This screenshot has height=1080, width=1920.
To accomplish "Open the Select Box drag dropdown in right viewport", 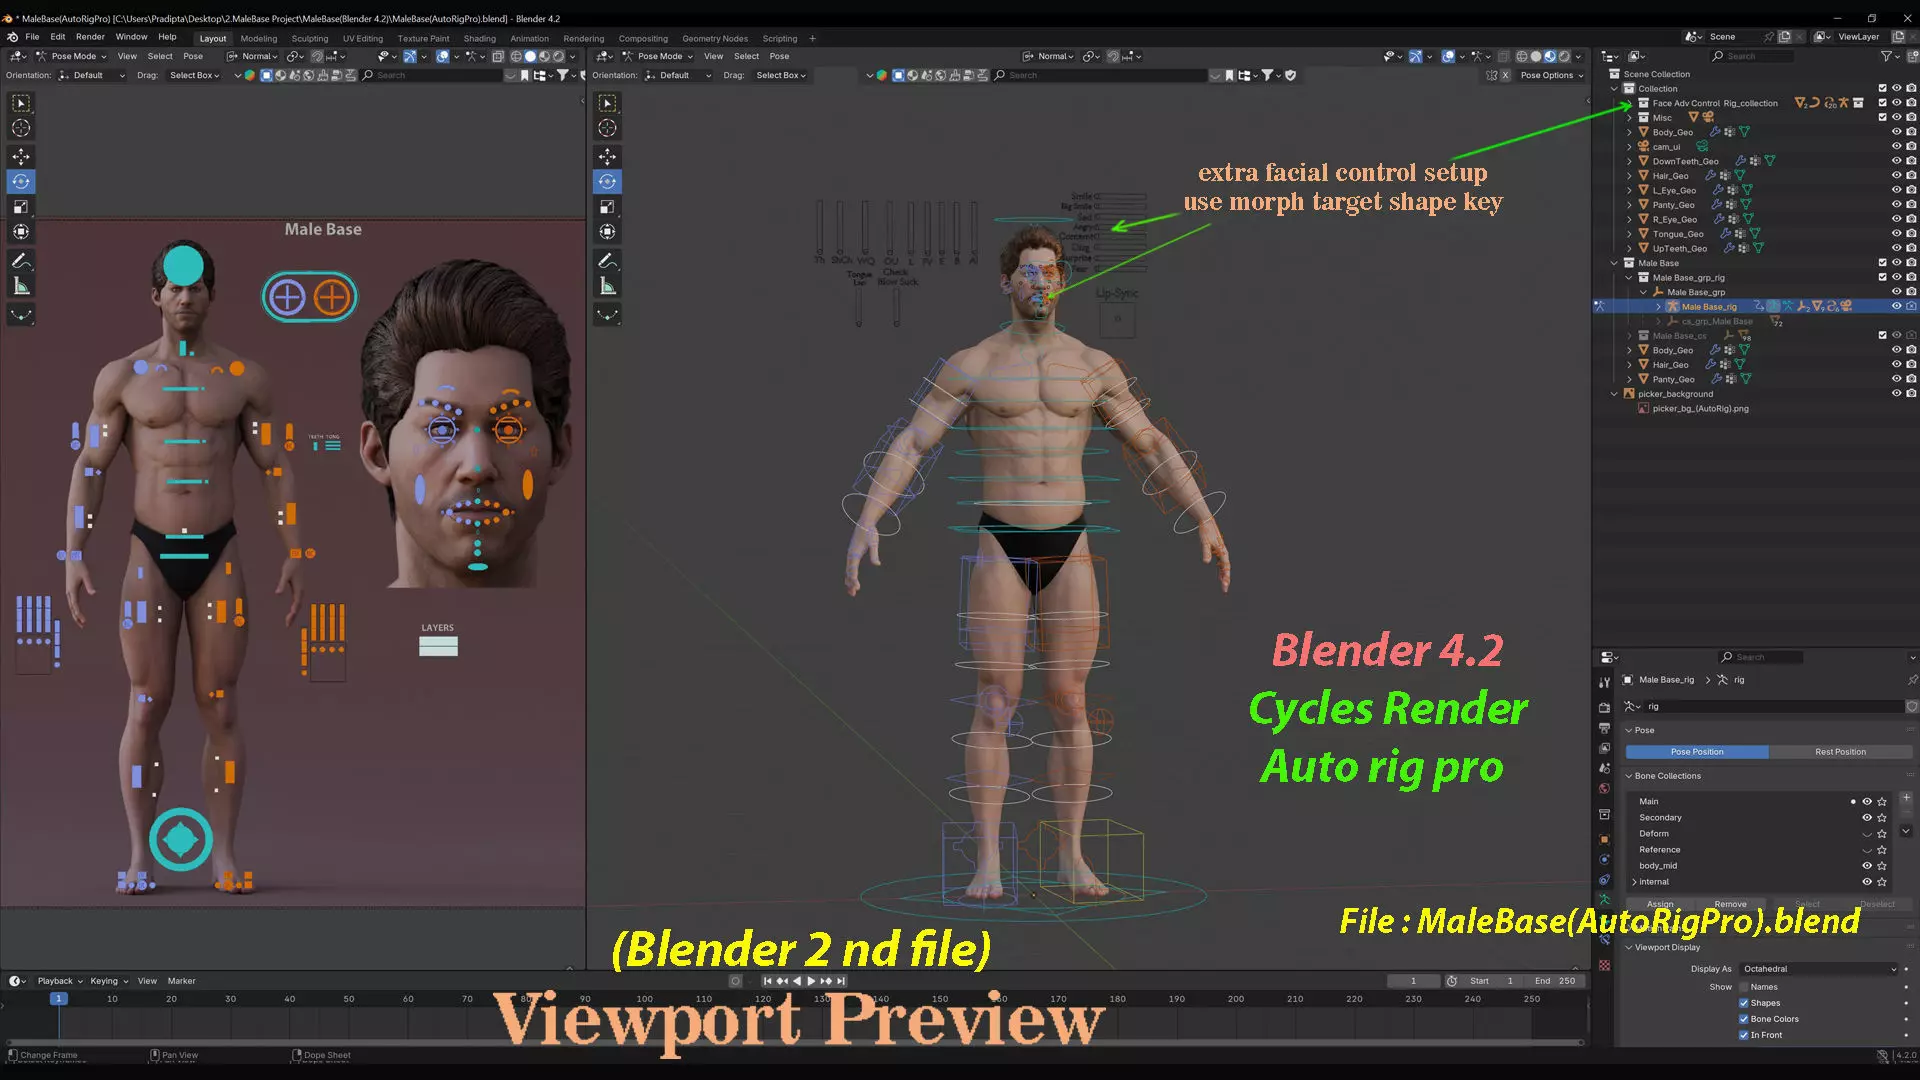I will click(x=781, y=75).
